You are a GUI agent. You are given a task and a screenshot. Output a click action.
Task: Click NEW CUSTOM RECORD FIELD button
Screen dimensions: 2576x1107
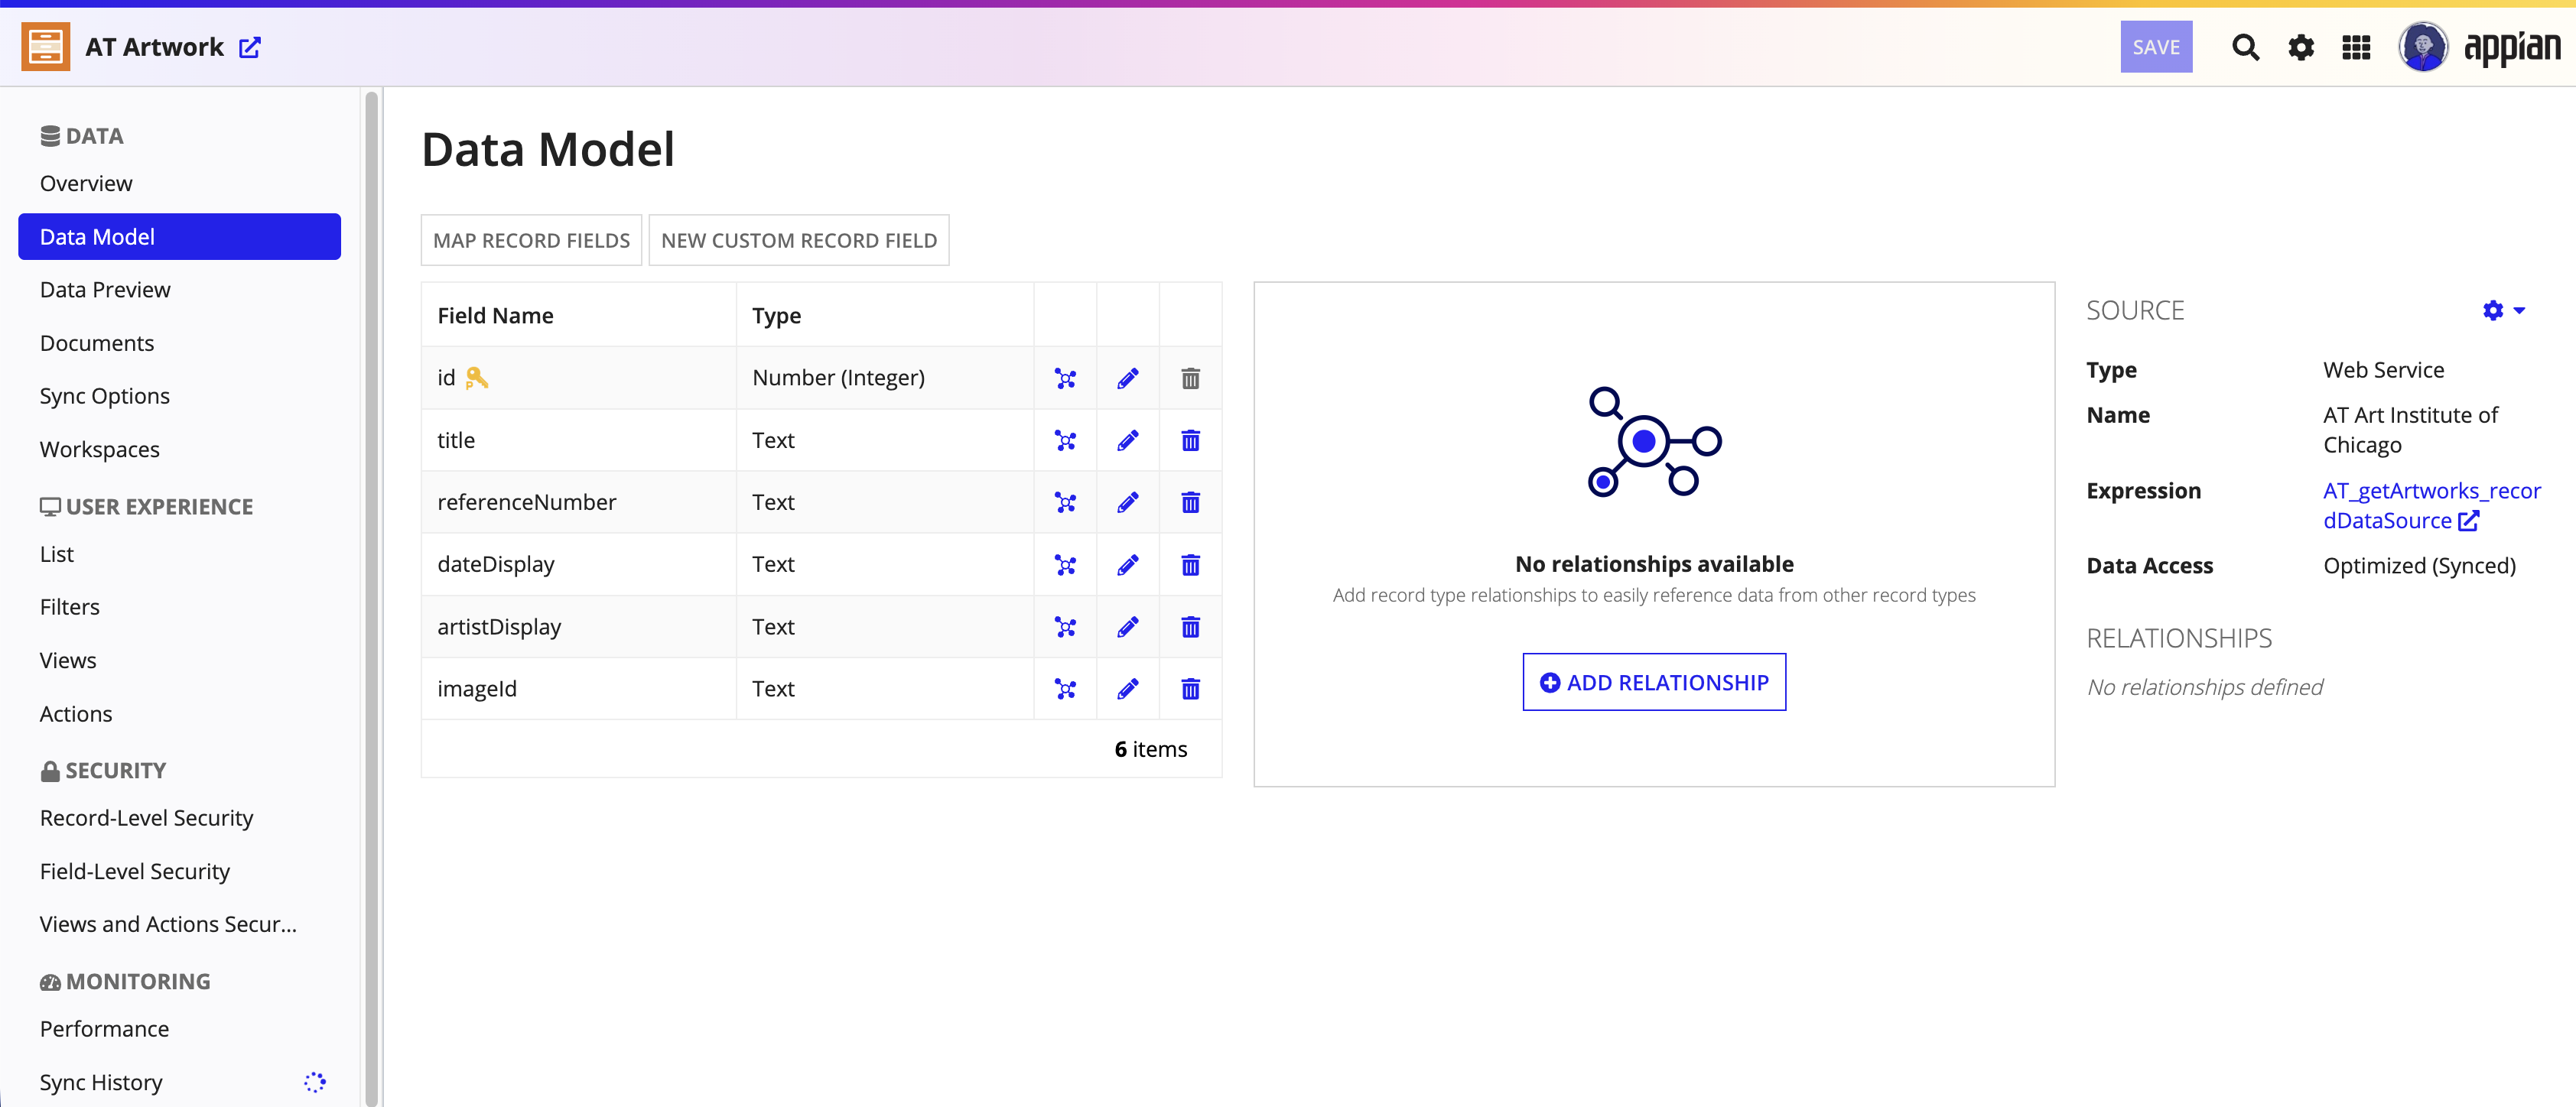coord(799,240)
